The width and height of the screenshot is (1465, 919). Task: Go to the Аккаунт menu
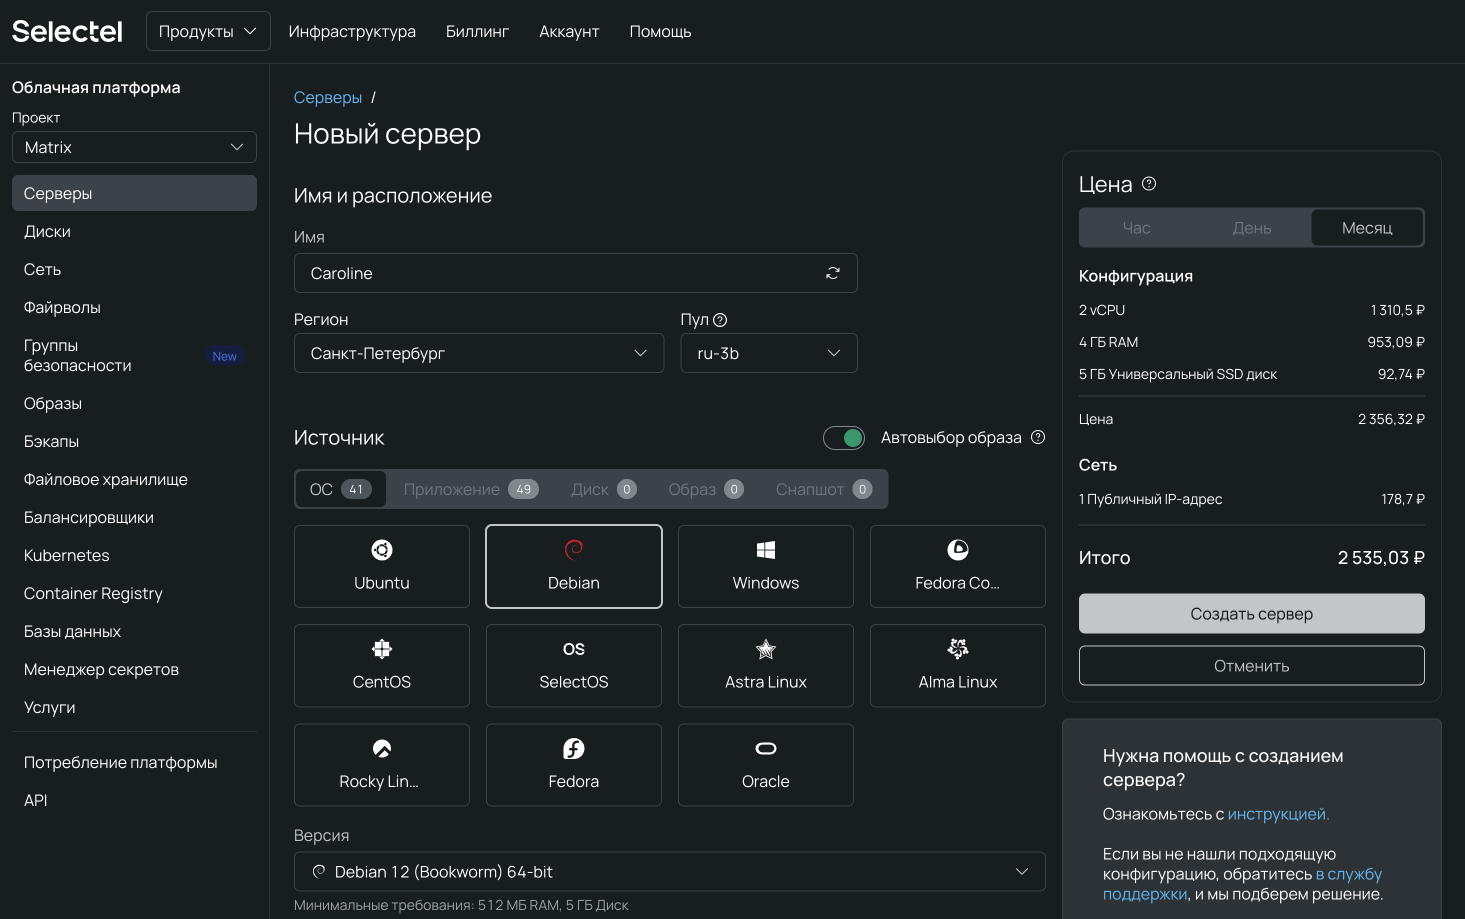(569, 32)
